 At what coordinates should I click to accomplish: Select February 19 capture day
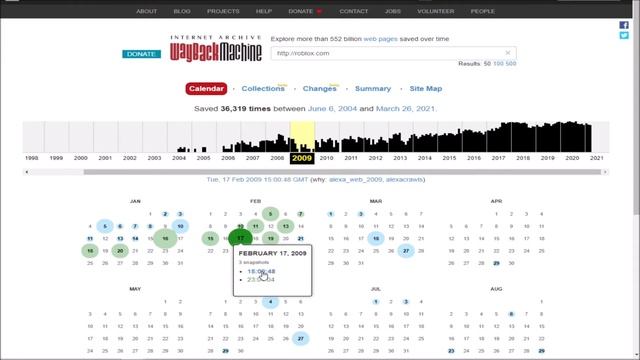(270, 238)
